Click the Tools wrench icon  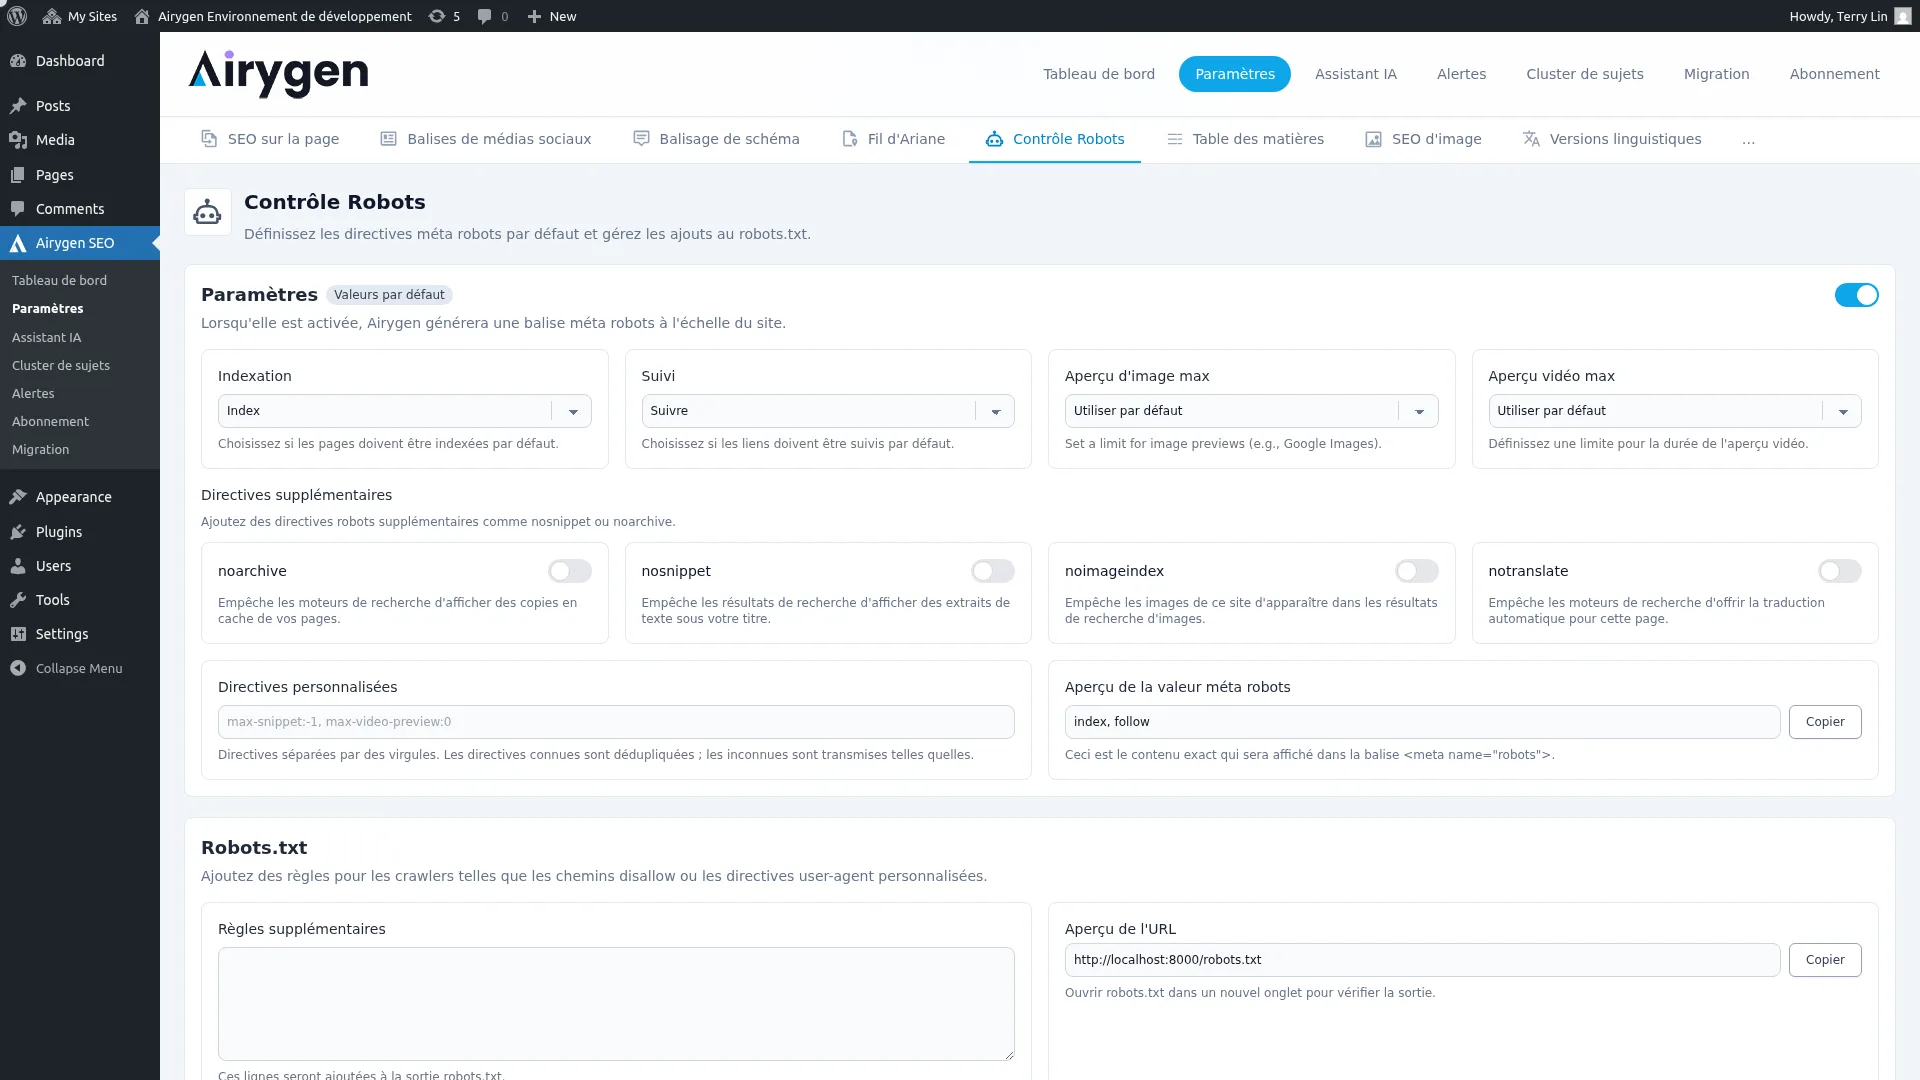click(18, 600)
